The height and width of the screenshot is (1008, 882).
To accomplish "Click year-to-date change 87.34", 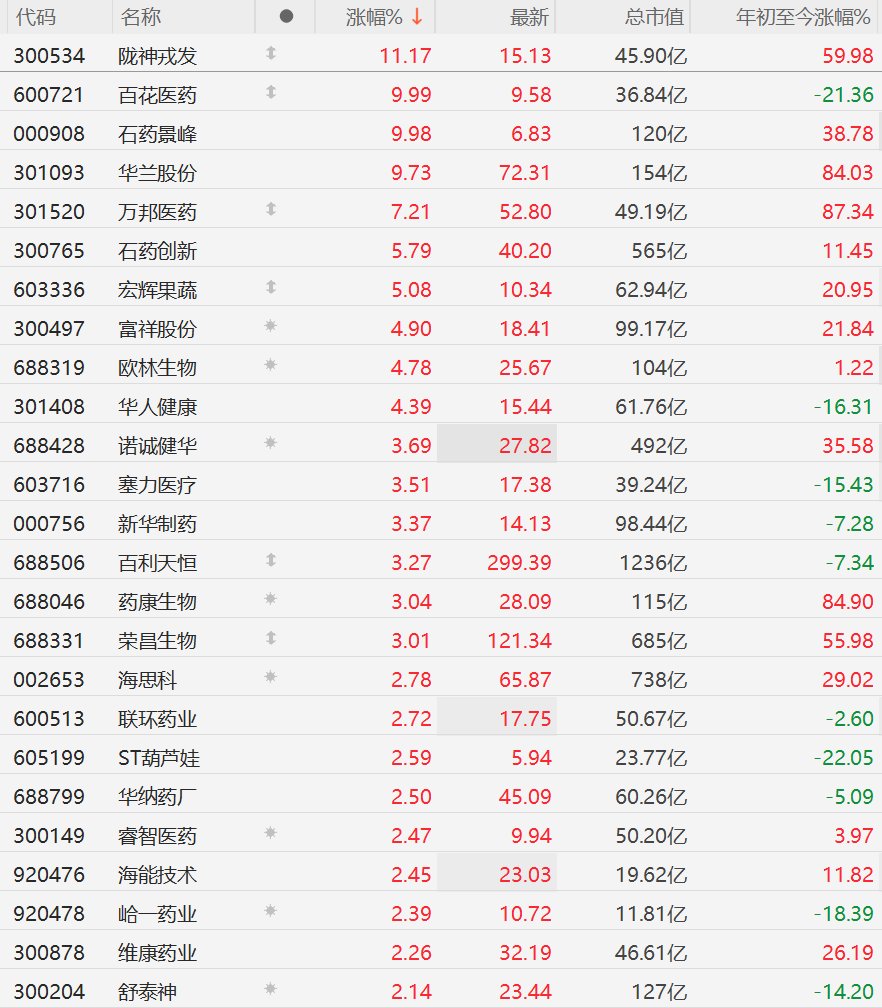I will (x=848, y=212).
